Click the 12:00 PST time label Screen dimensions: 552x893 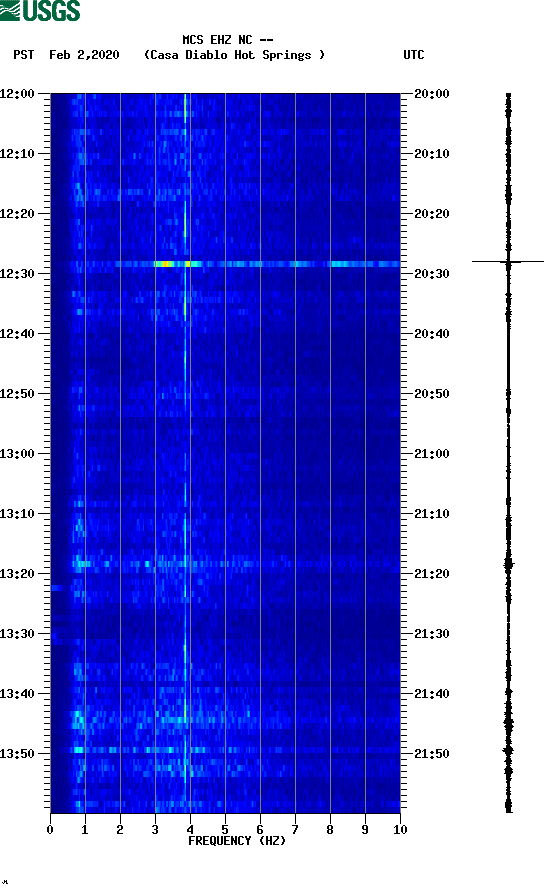click(x=17, y=94)
